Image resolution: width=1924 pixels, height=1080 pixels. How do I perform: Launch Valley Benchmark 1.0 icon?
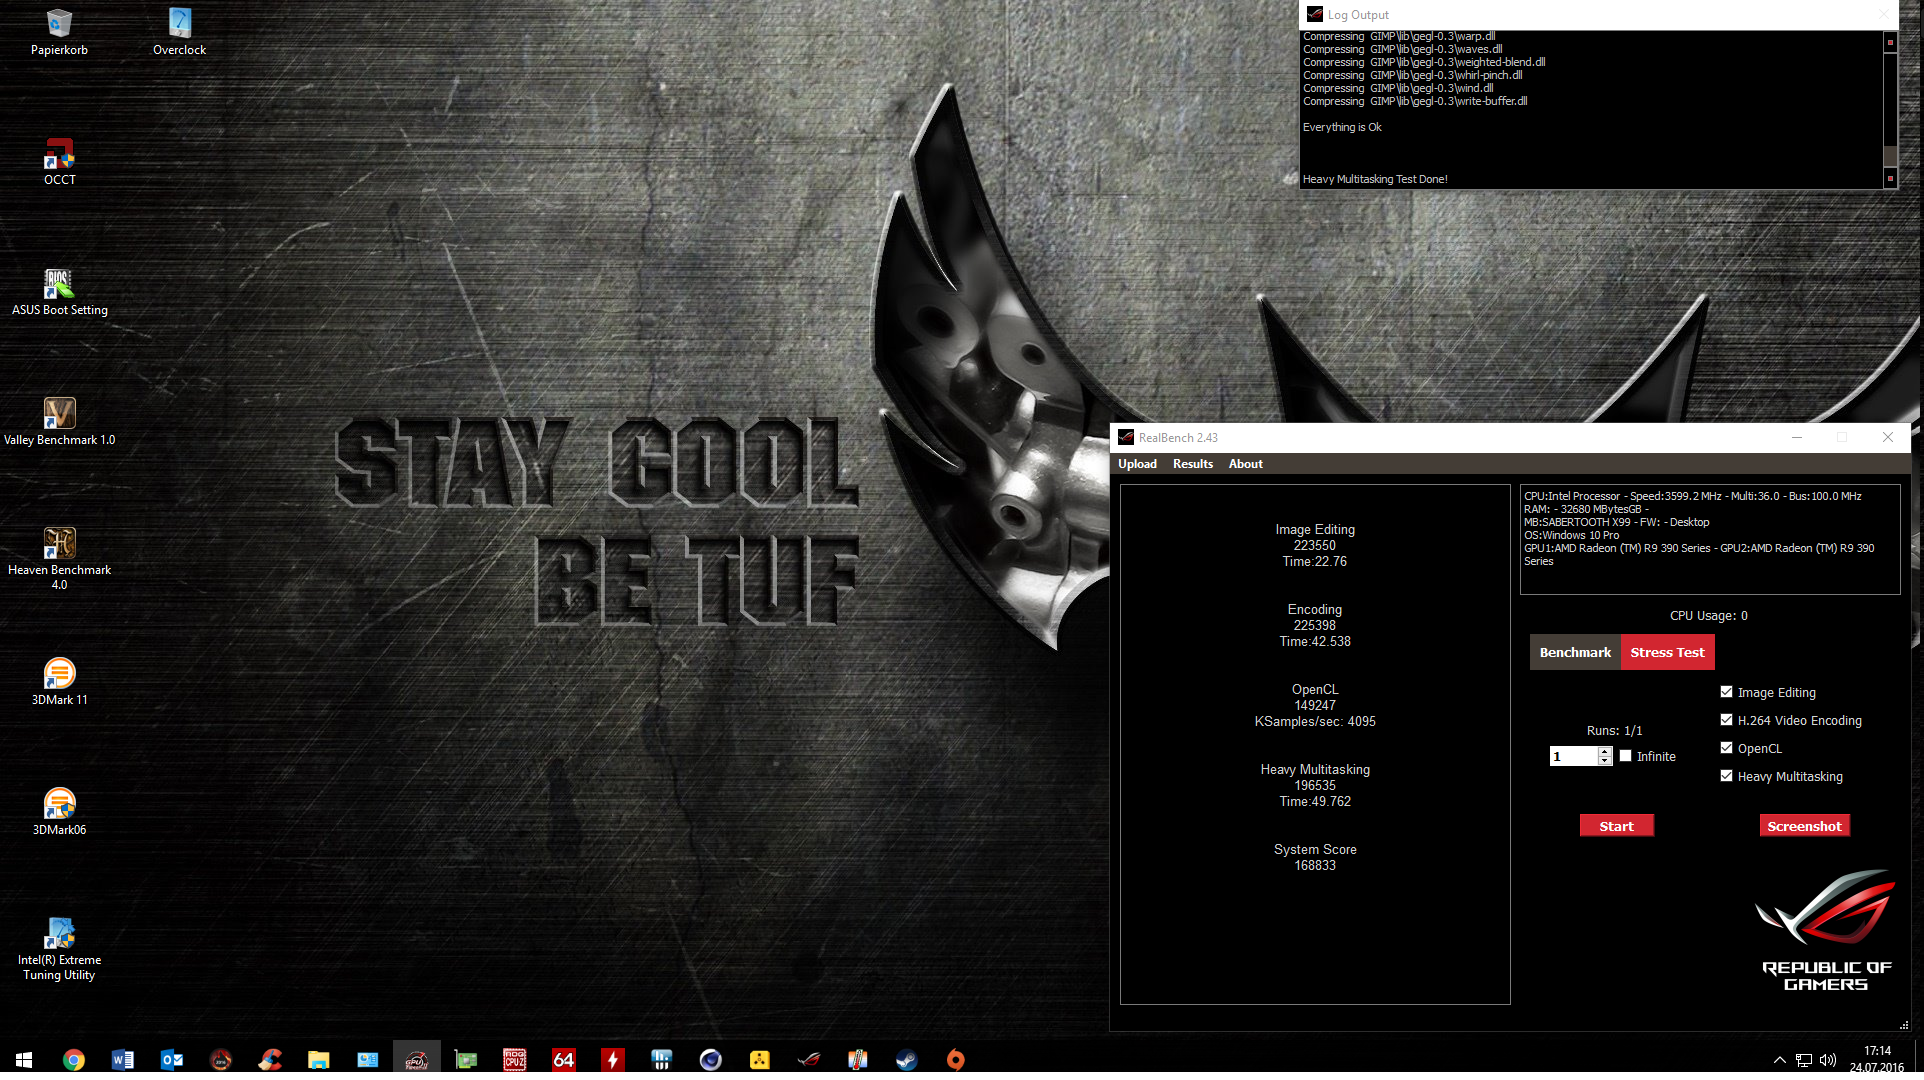59,421
